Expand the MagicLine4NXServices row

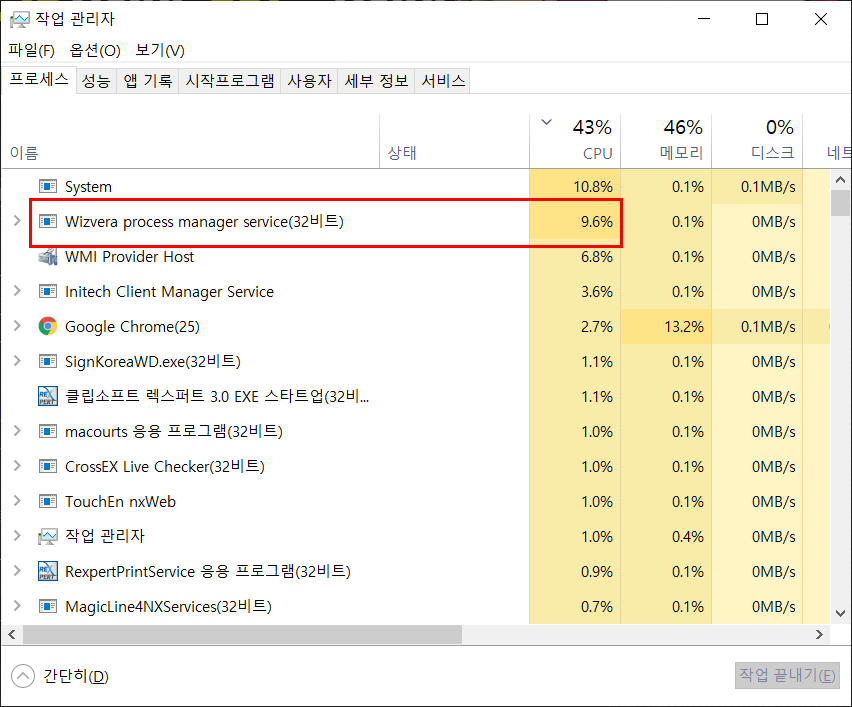(x=17, y=605)
